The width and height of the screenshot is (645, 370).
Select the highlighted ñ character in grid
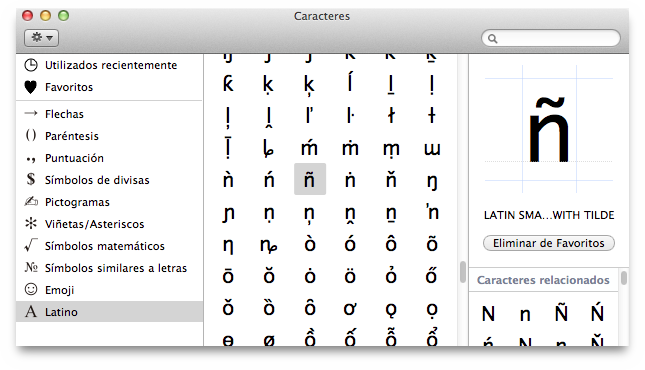coord(310,179)
